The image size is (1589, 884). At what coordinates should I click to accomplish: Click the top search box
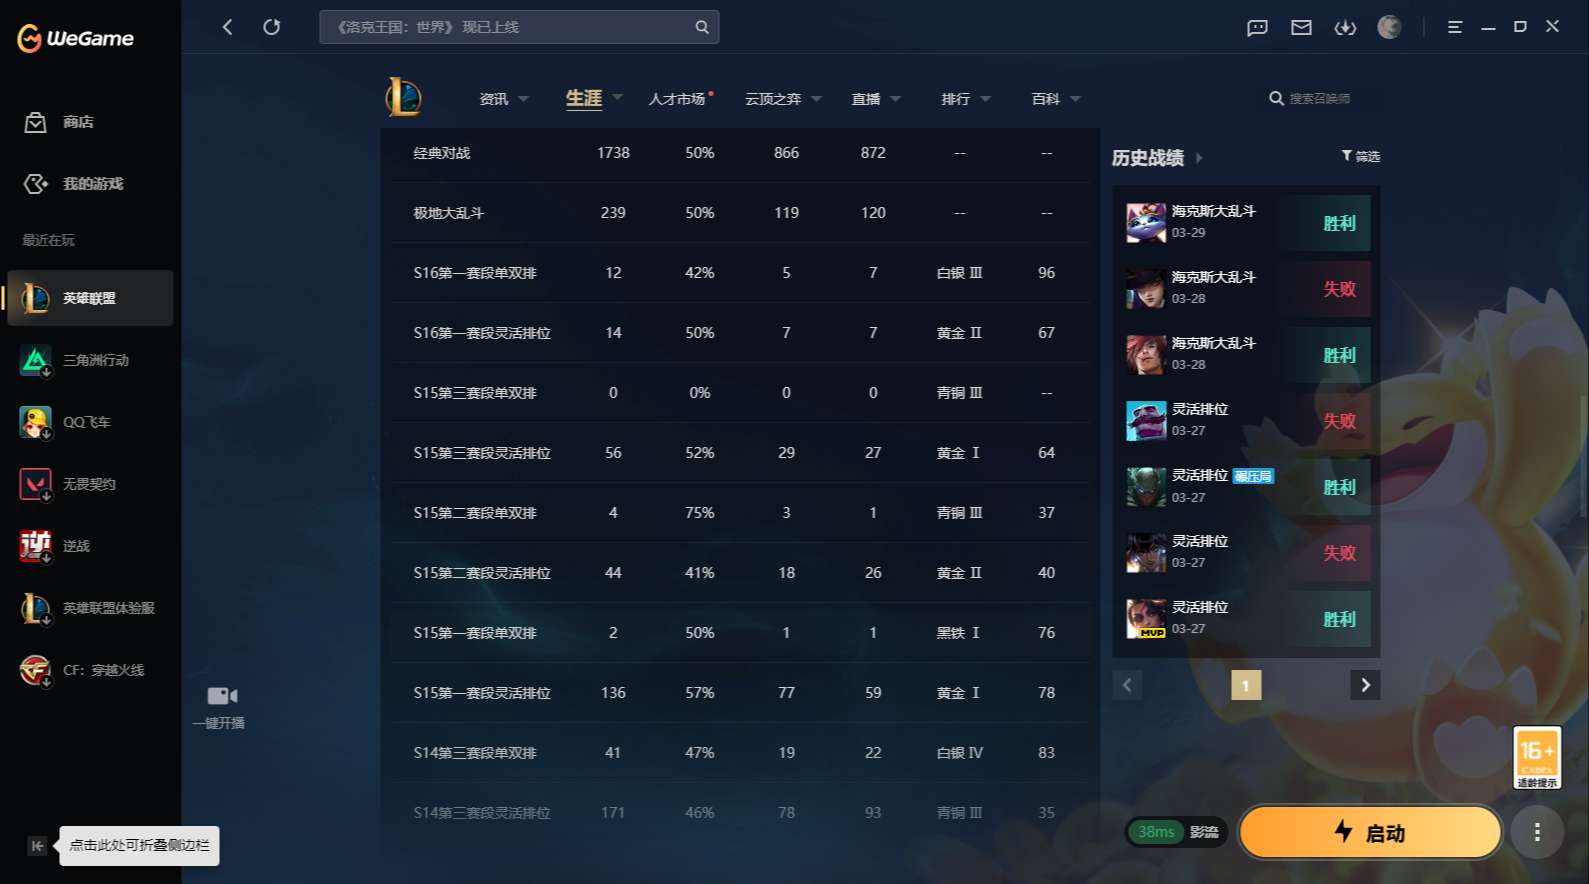[x=519, y=27]
